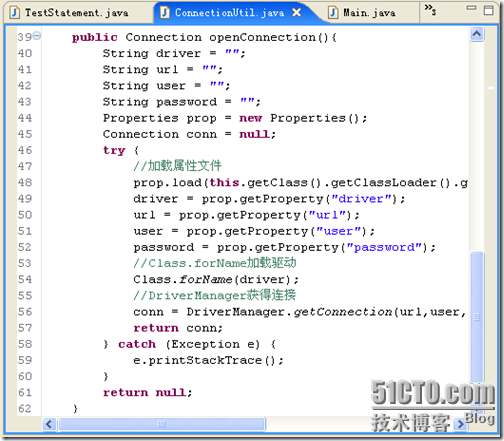Click the horizontal scrollbar left arrow
The height and width of the screenshot is (441, 504).
pyautogui.click(x=49, y=424)
